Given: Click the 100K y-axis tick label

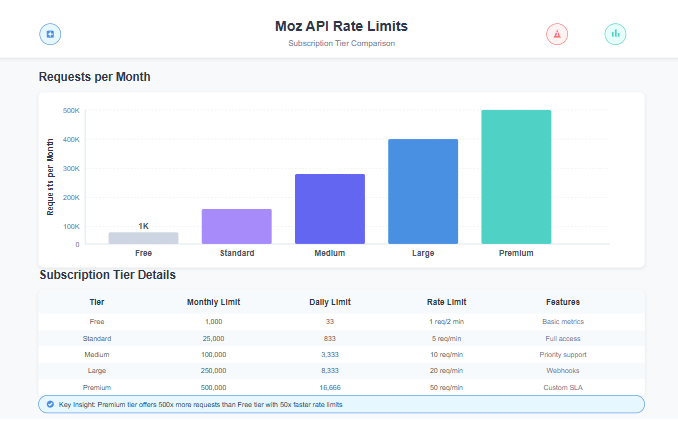Looking at the screenshot, I should click(71, 227).
